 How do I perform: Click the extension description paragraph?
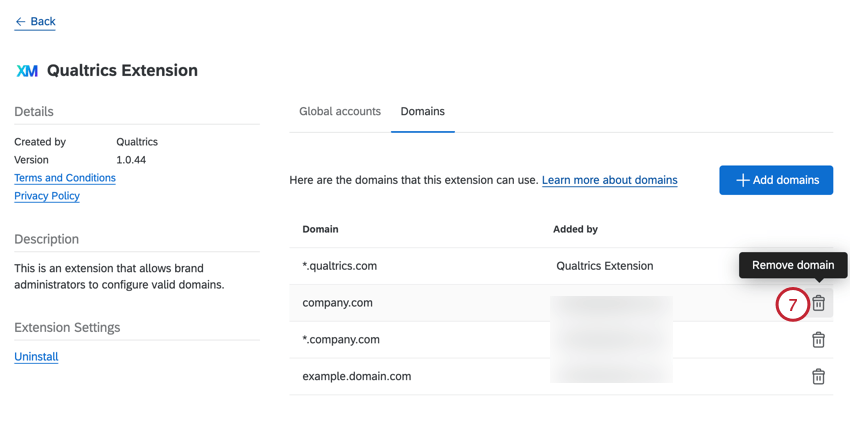[119, 276]
